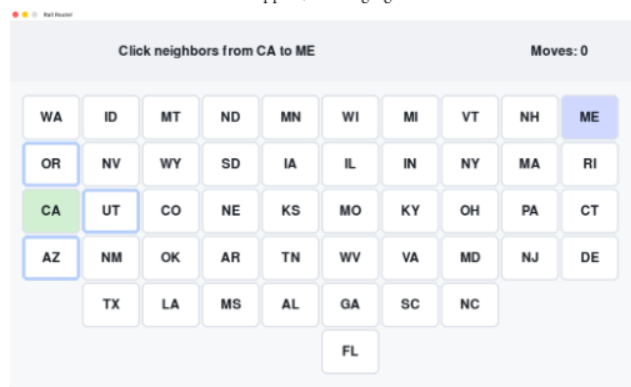Select the CO state tile
The height and width of the screenshot is (387, 631).
click(171, 211)
